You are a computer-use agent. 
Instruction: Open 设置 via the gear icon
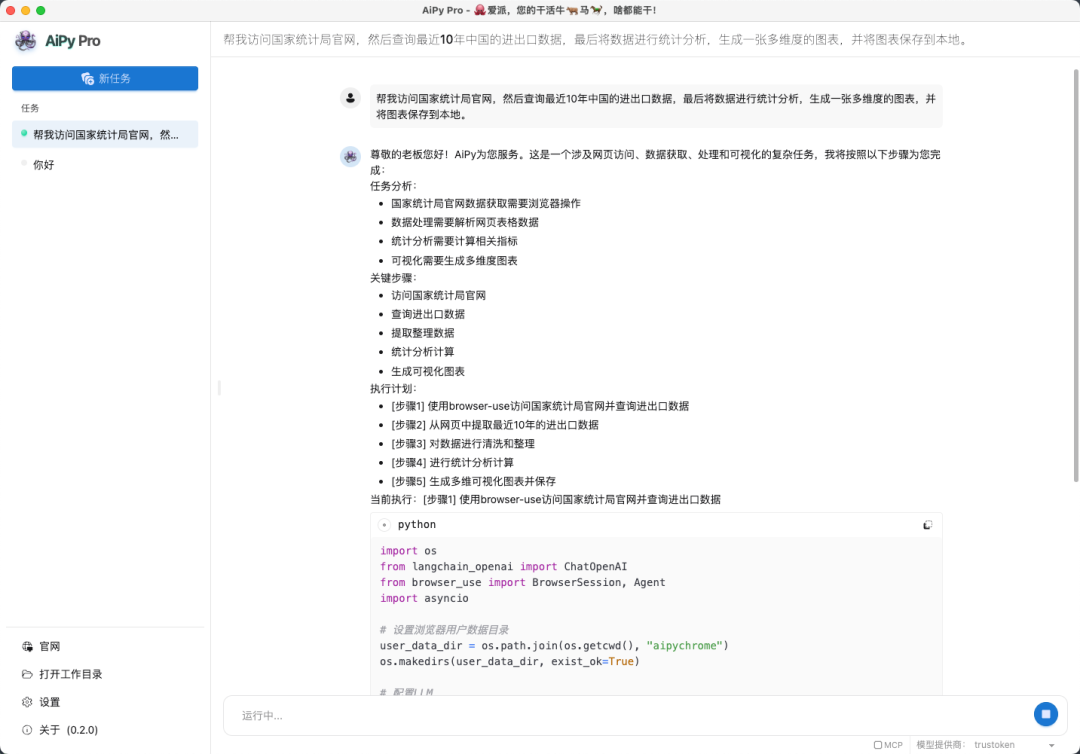coord(27,702)
